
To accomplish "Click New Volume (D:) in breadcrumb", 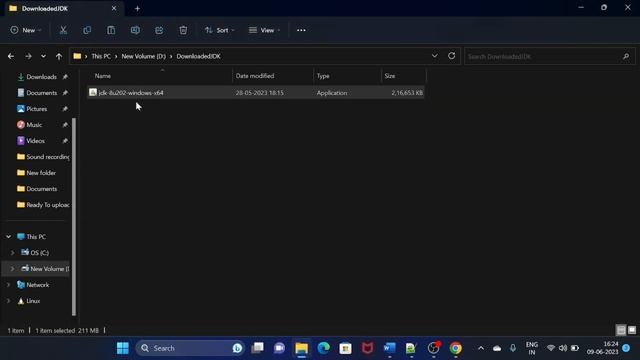I will coord(144,56).
